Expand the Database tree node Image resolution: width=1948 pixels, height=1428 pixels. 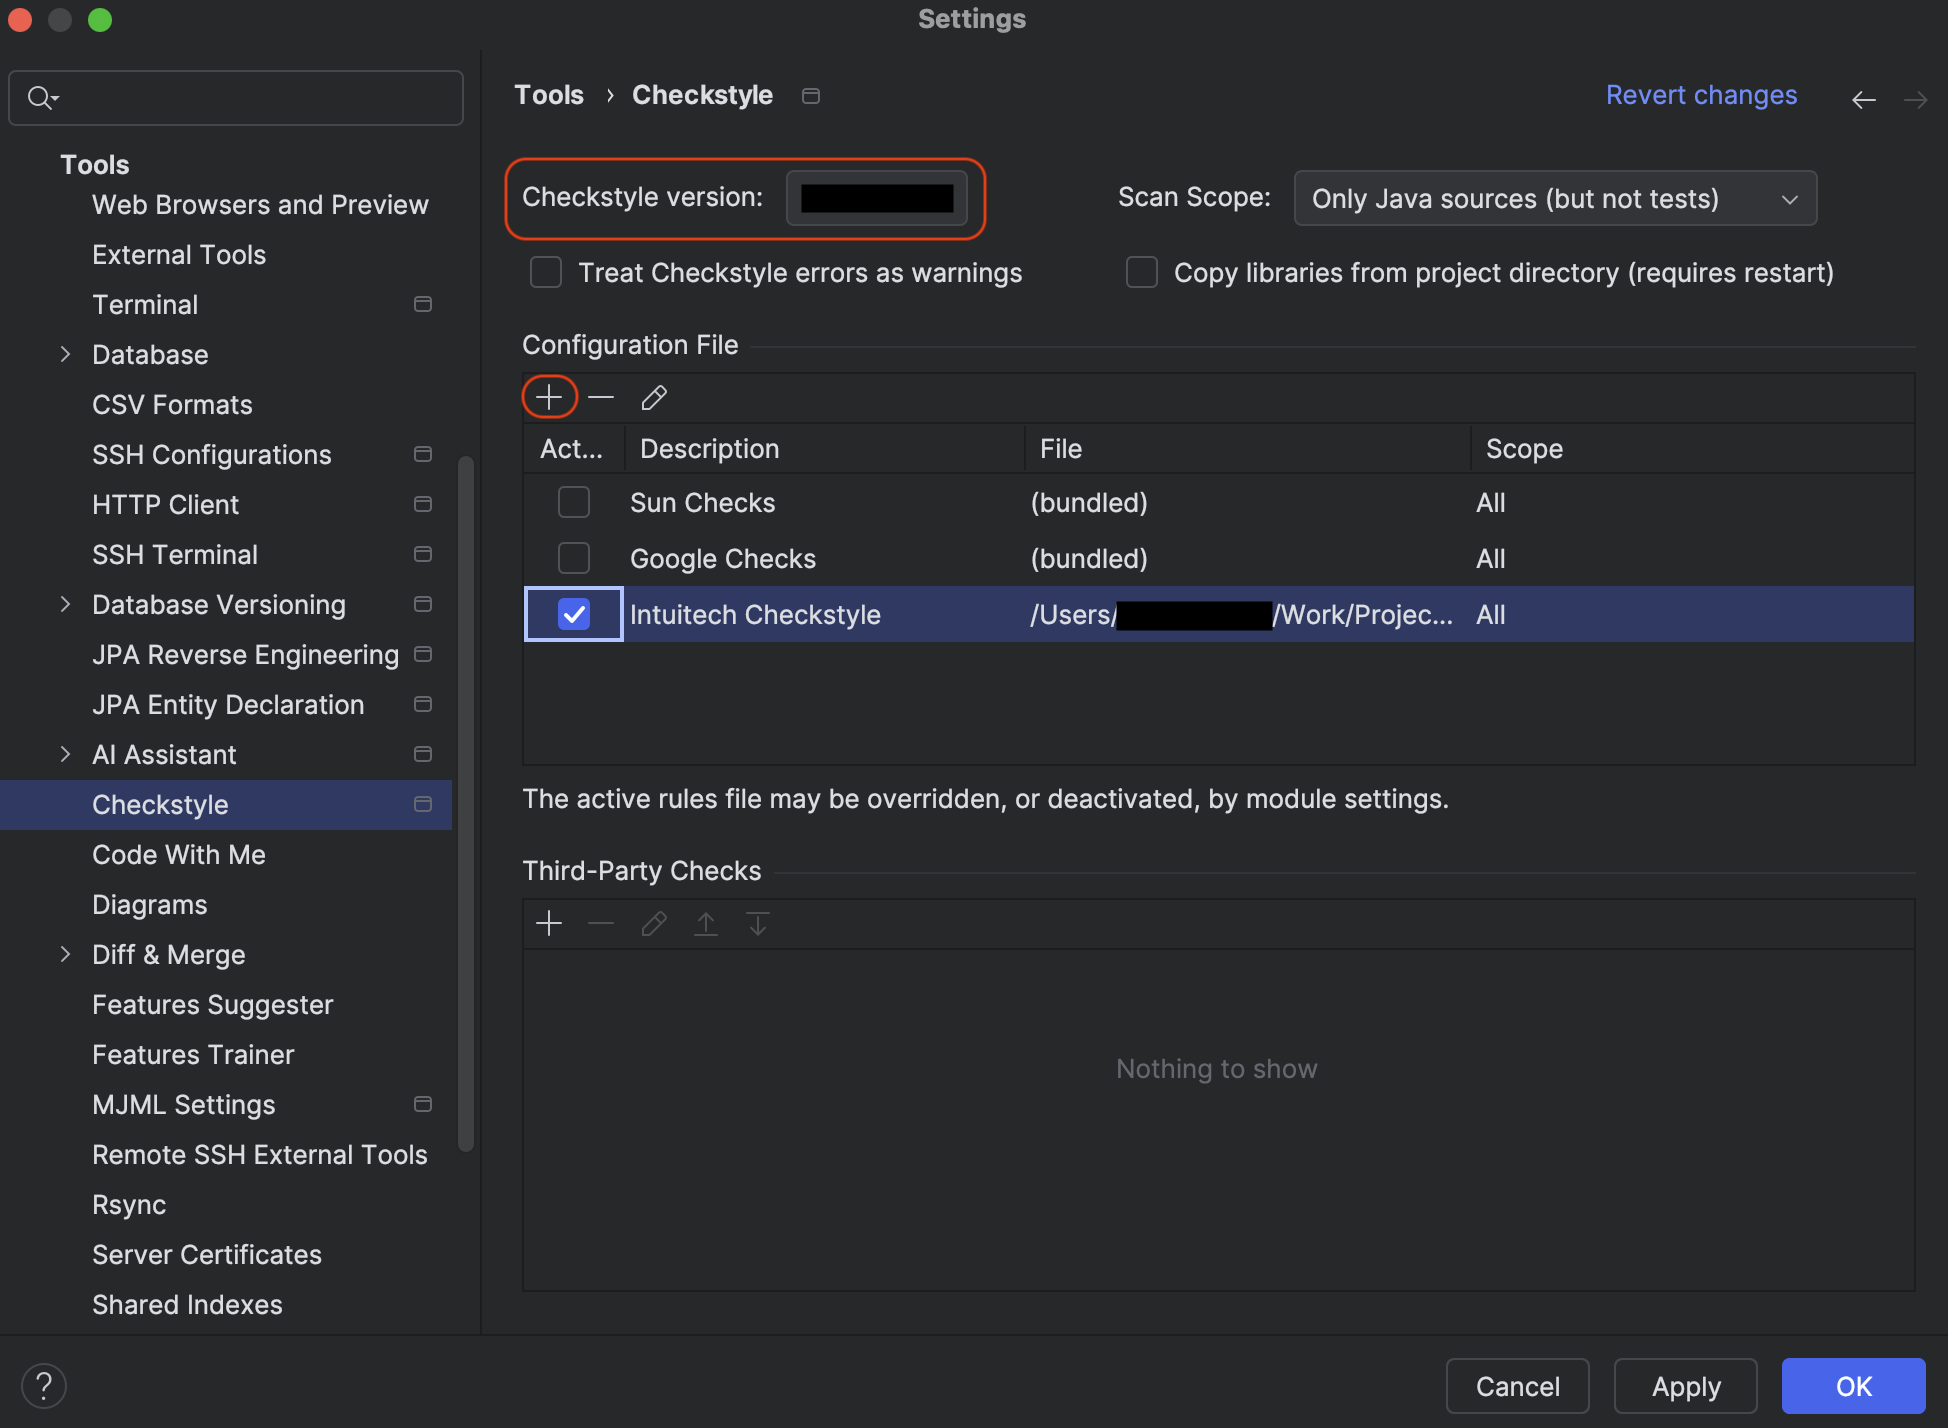(x=65, y=354)
